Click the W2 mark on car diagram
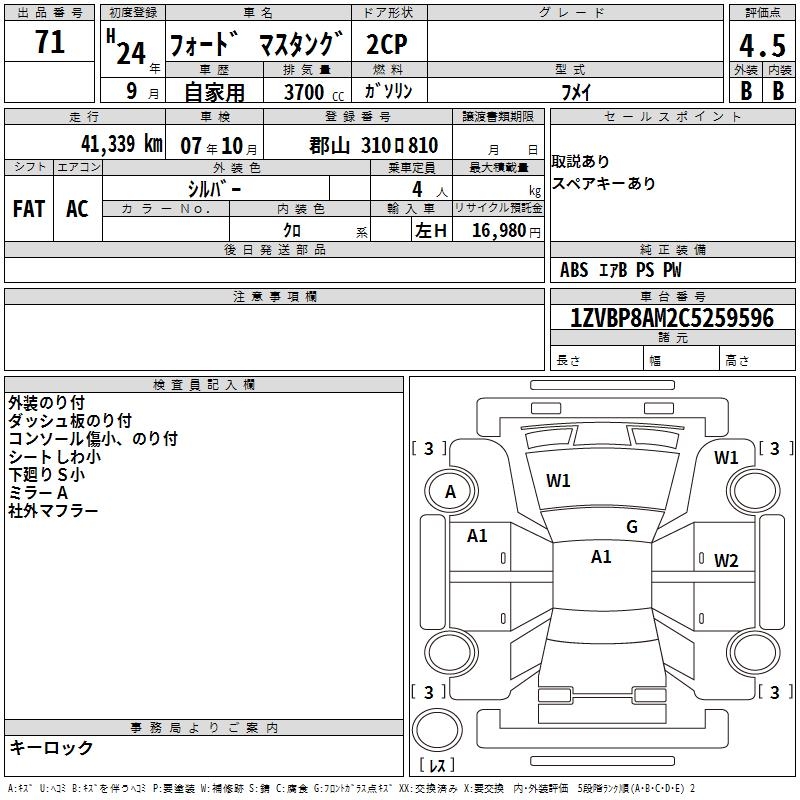Viewport: 800px width, 800px height. 725,560
